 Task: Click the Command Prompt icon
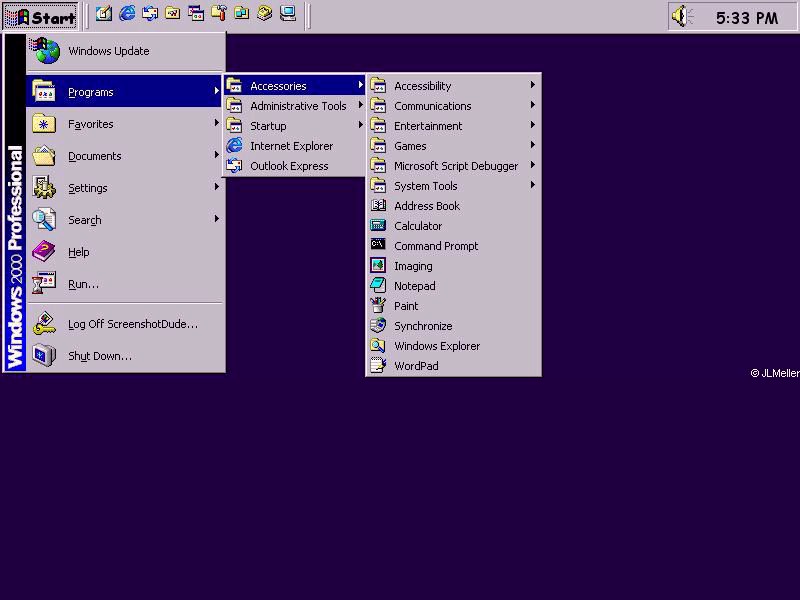(378, 245)
